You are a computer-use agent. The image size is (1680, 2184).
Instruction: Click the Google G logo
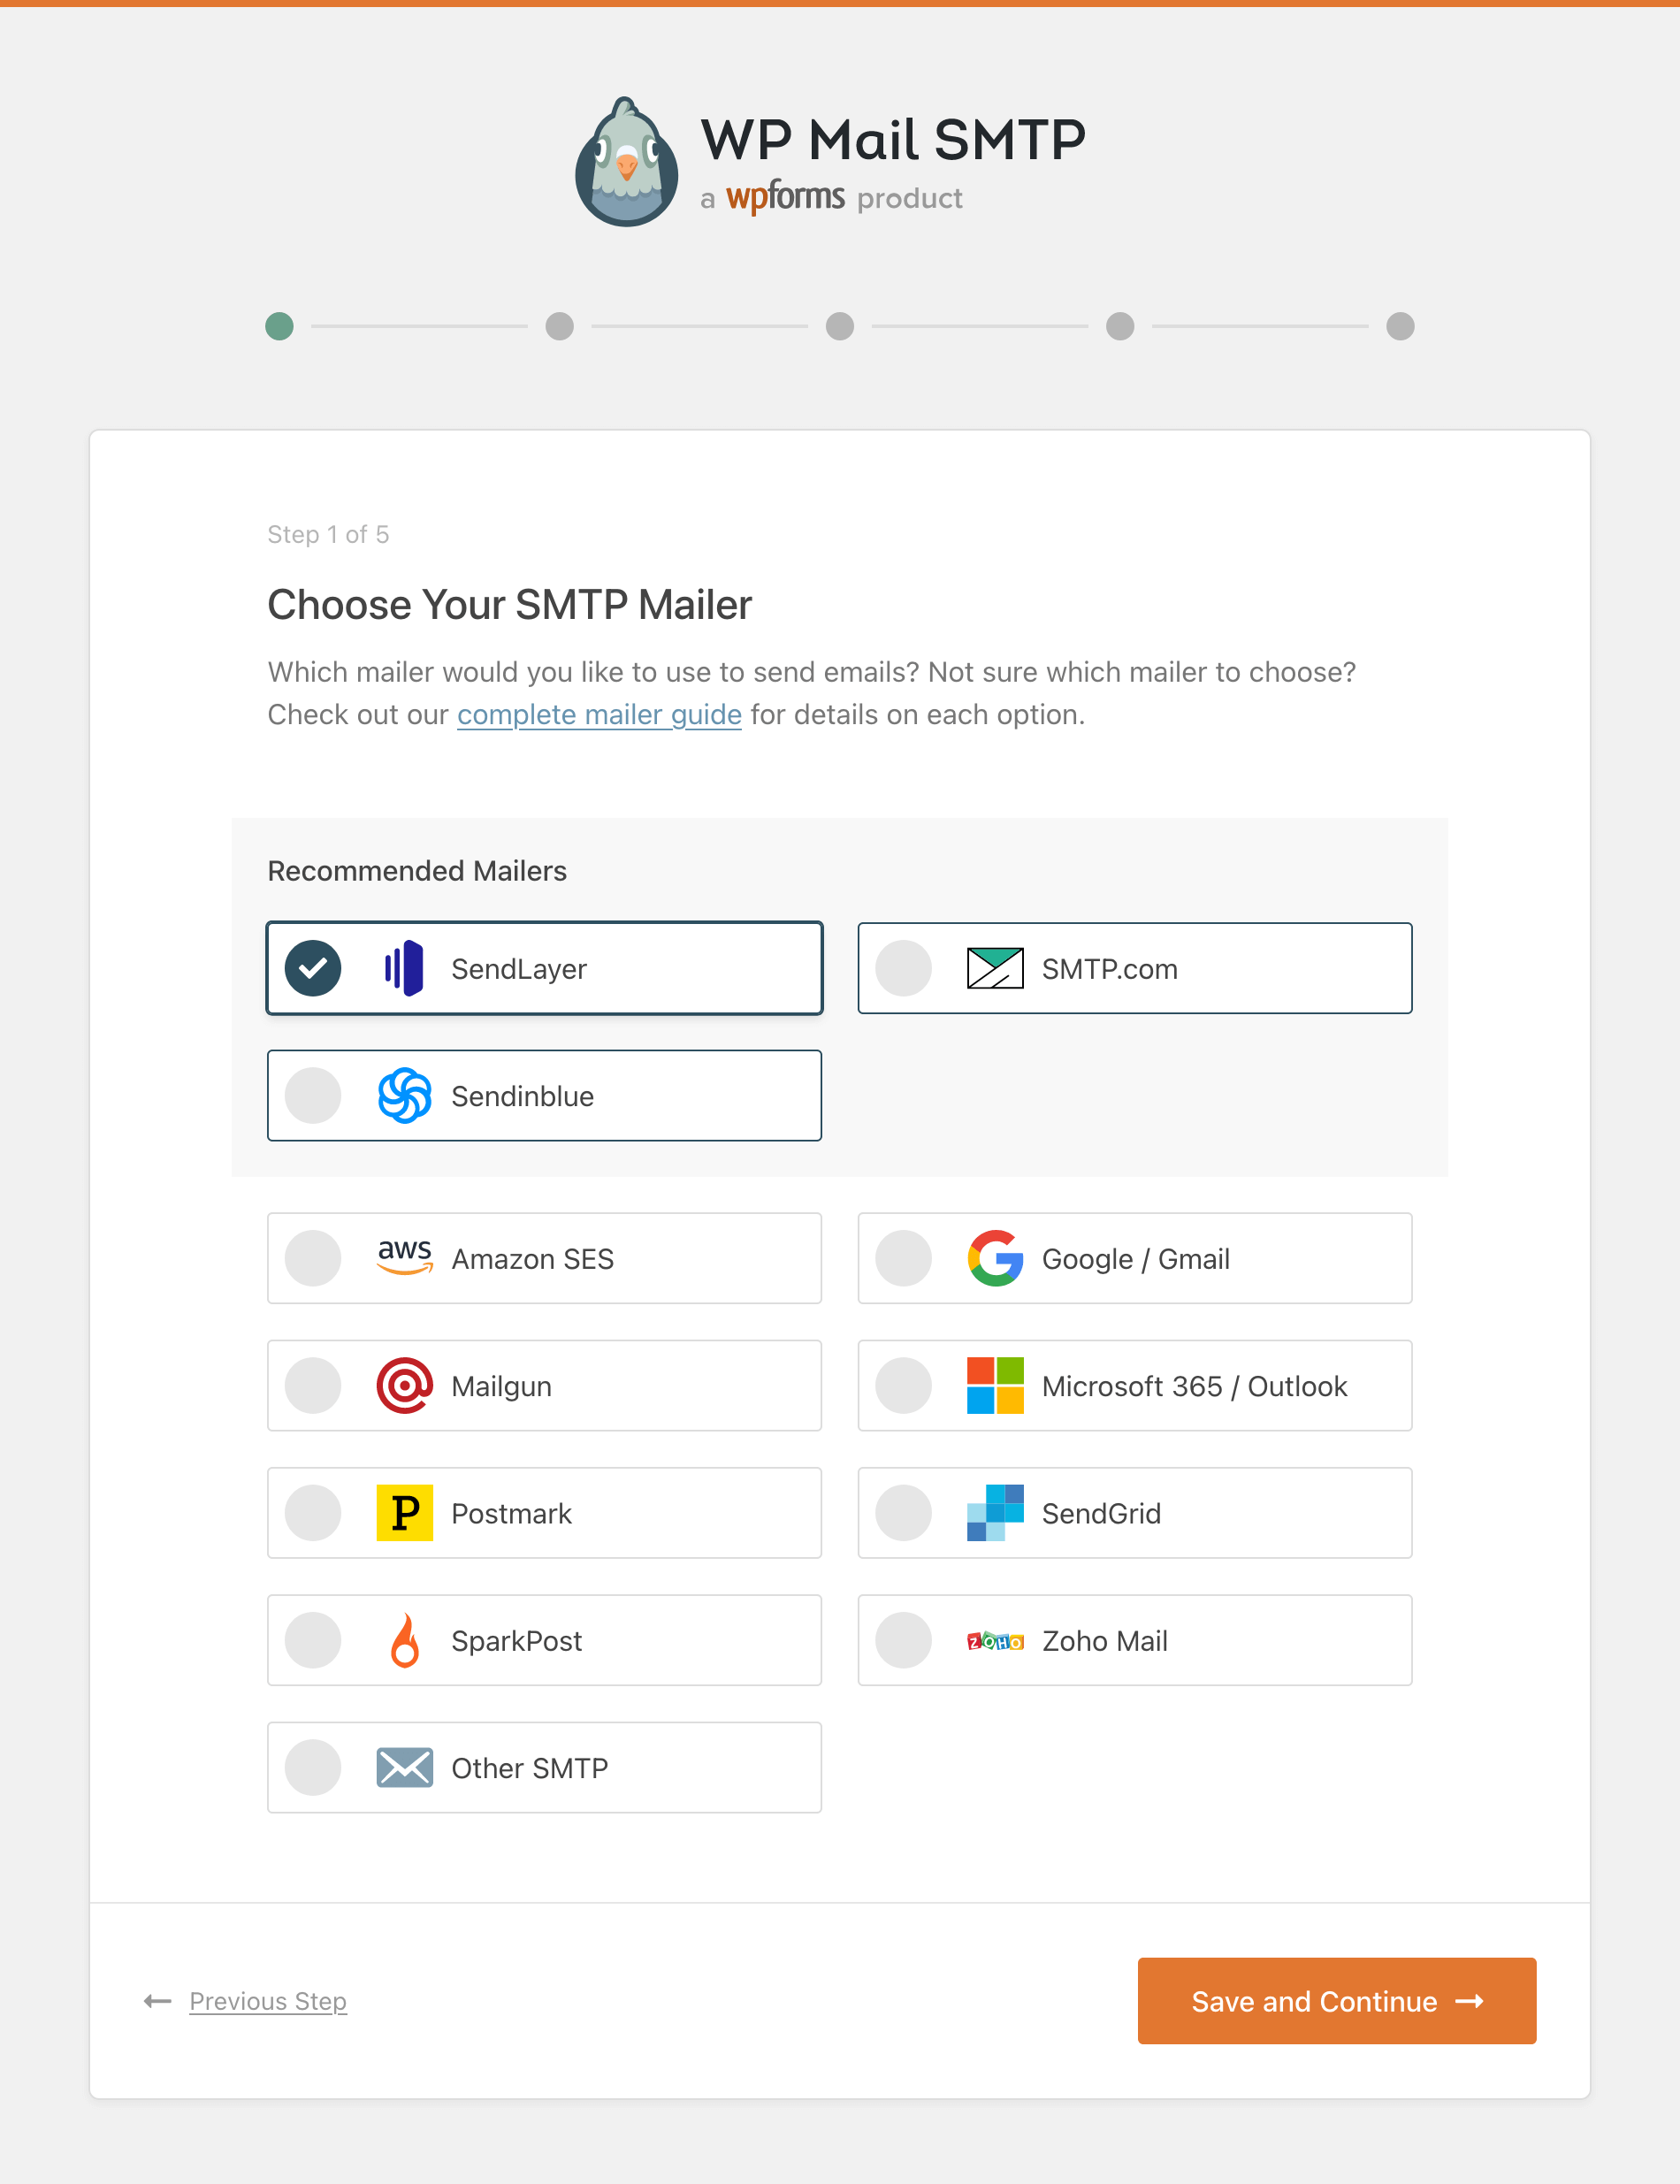pyautogui.click(x=995, y=1258)
